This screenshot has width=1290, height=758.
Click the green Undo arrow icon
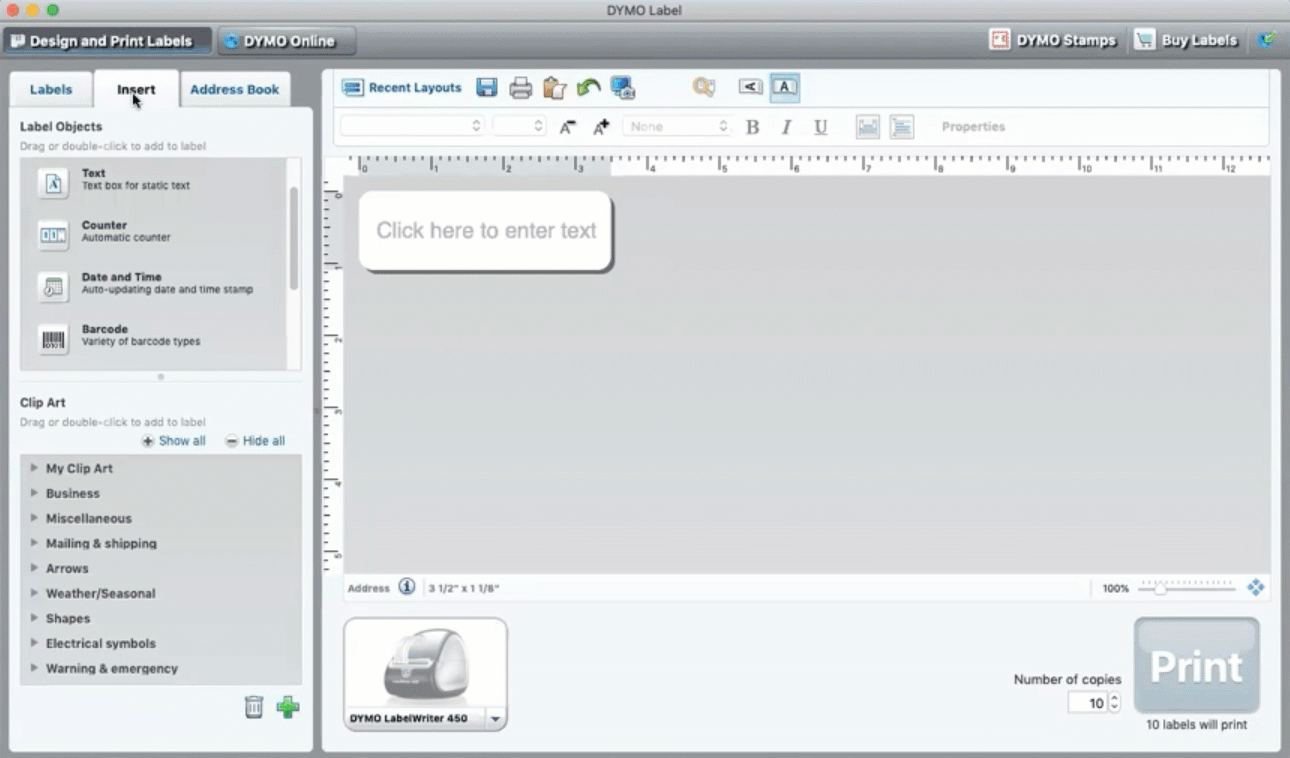[x=588, y=88]
